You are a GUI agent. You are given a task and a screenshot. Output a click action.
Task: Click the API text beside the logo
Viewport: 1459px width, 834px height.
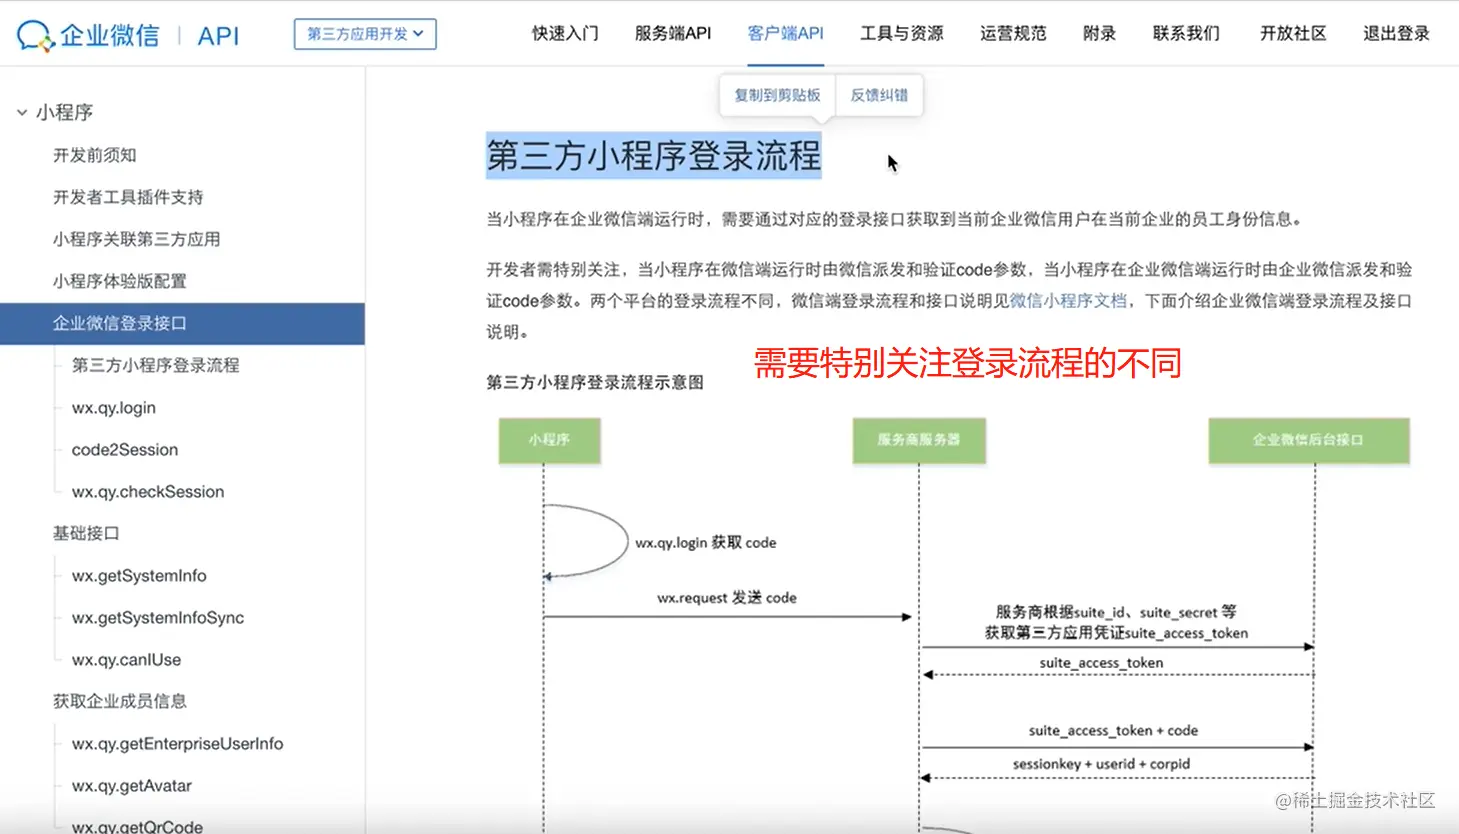[x=218, y=36]
